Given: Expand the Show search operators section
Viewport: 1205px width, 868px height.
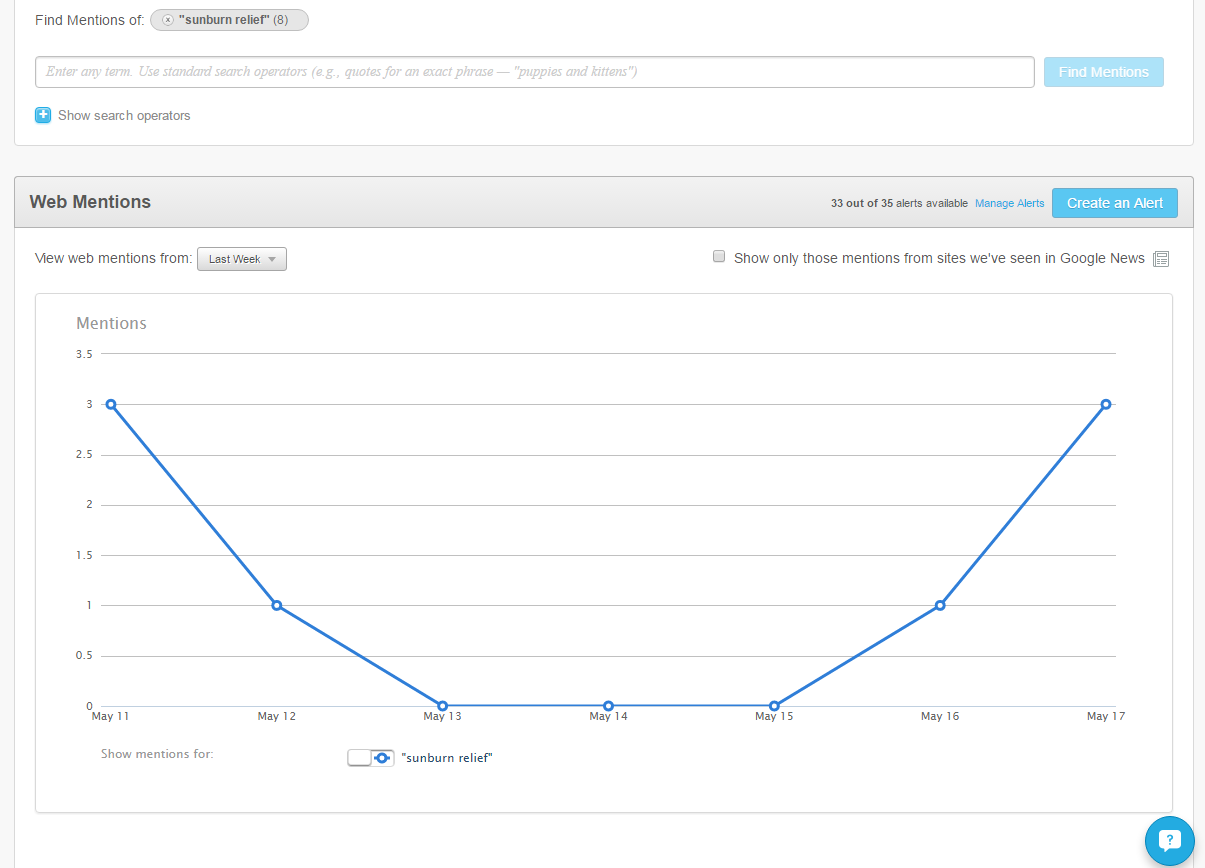Looking at the screenshot, I should (x=122, y=115).
